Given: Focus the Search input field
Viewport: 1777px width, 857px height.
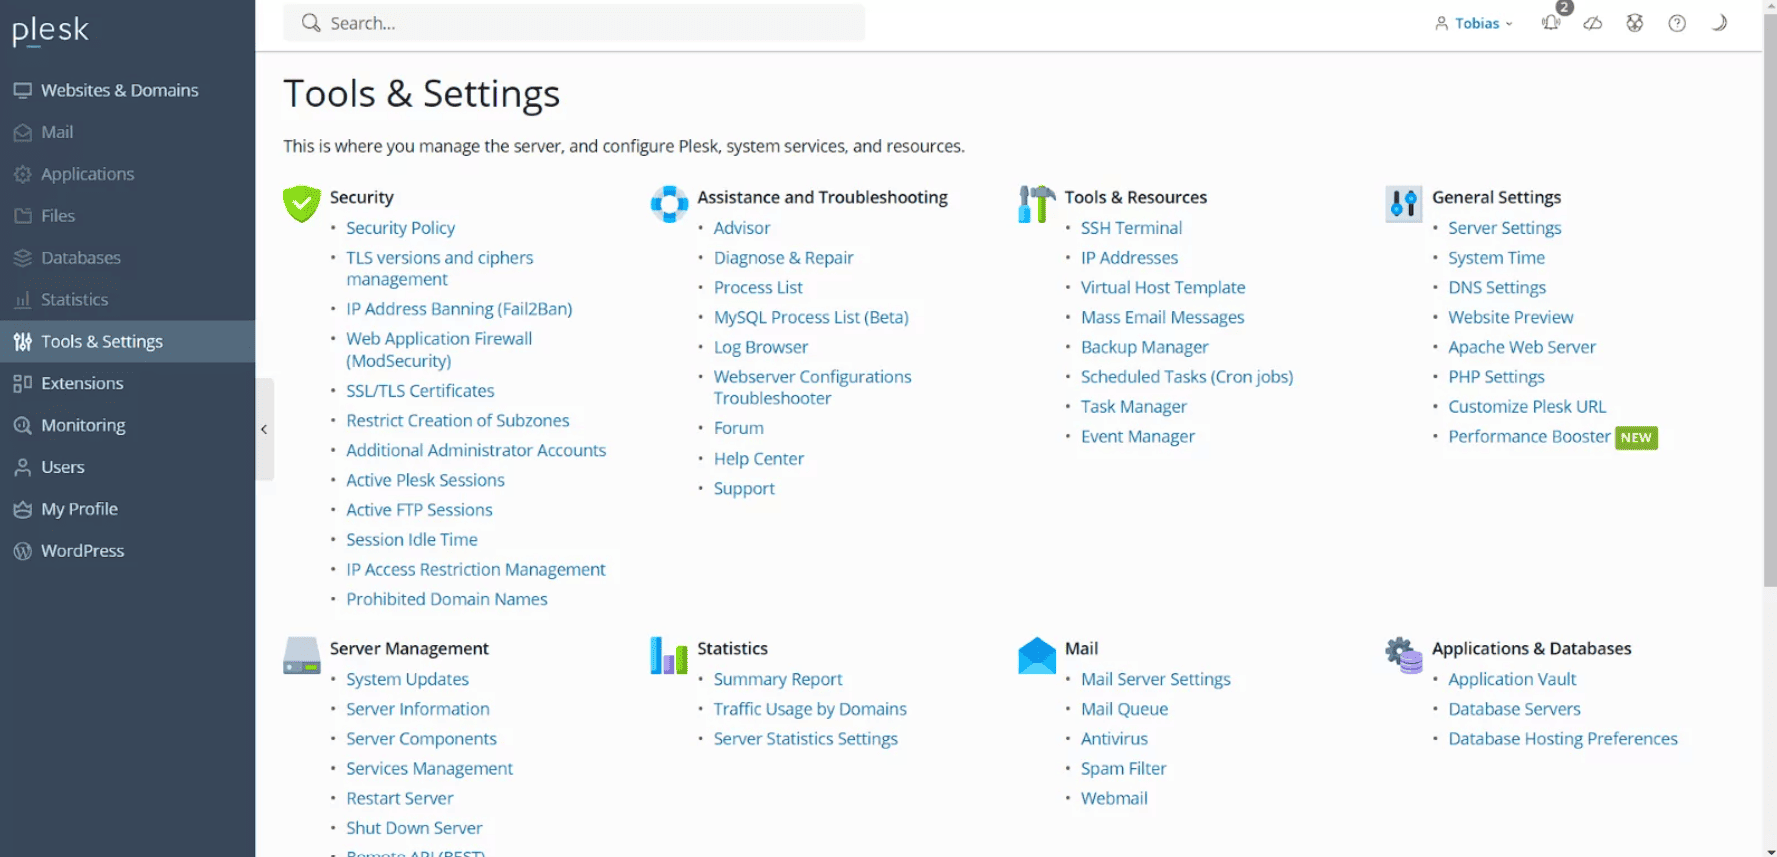Looking at the screenshot, I should click(x=590, y=23).
